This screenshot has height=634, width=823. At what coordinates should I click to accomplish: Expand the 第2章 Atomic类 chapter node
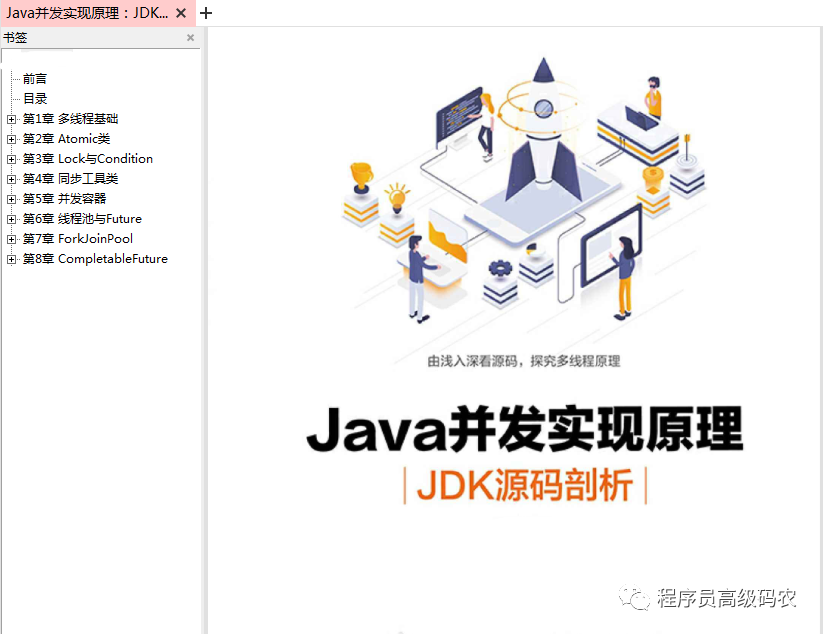point(11,139)
